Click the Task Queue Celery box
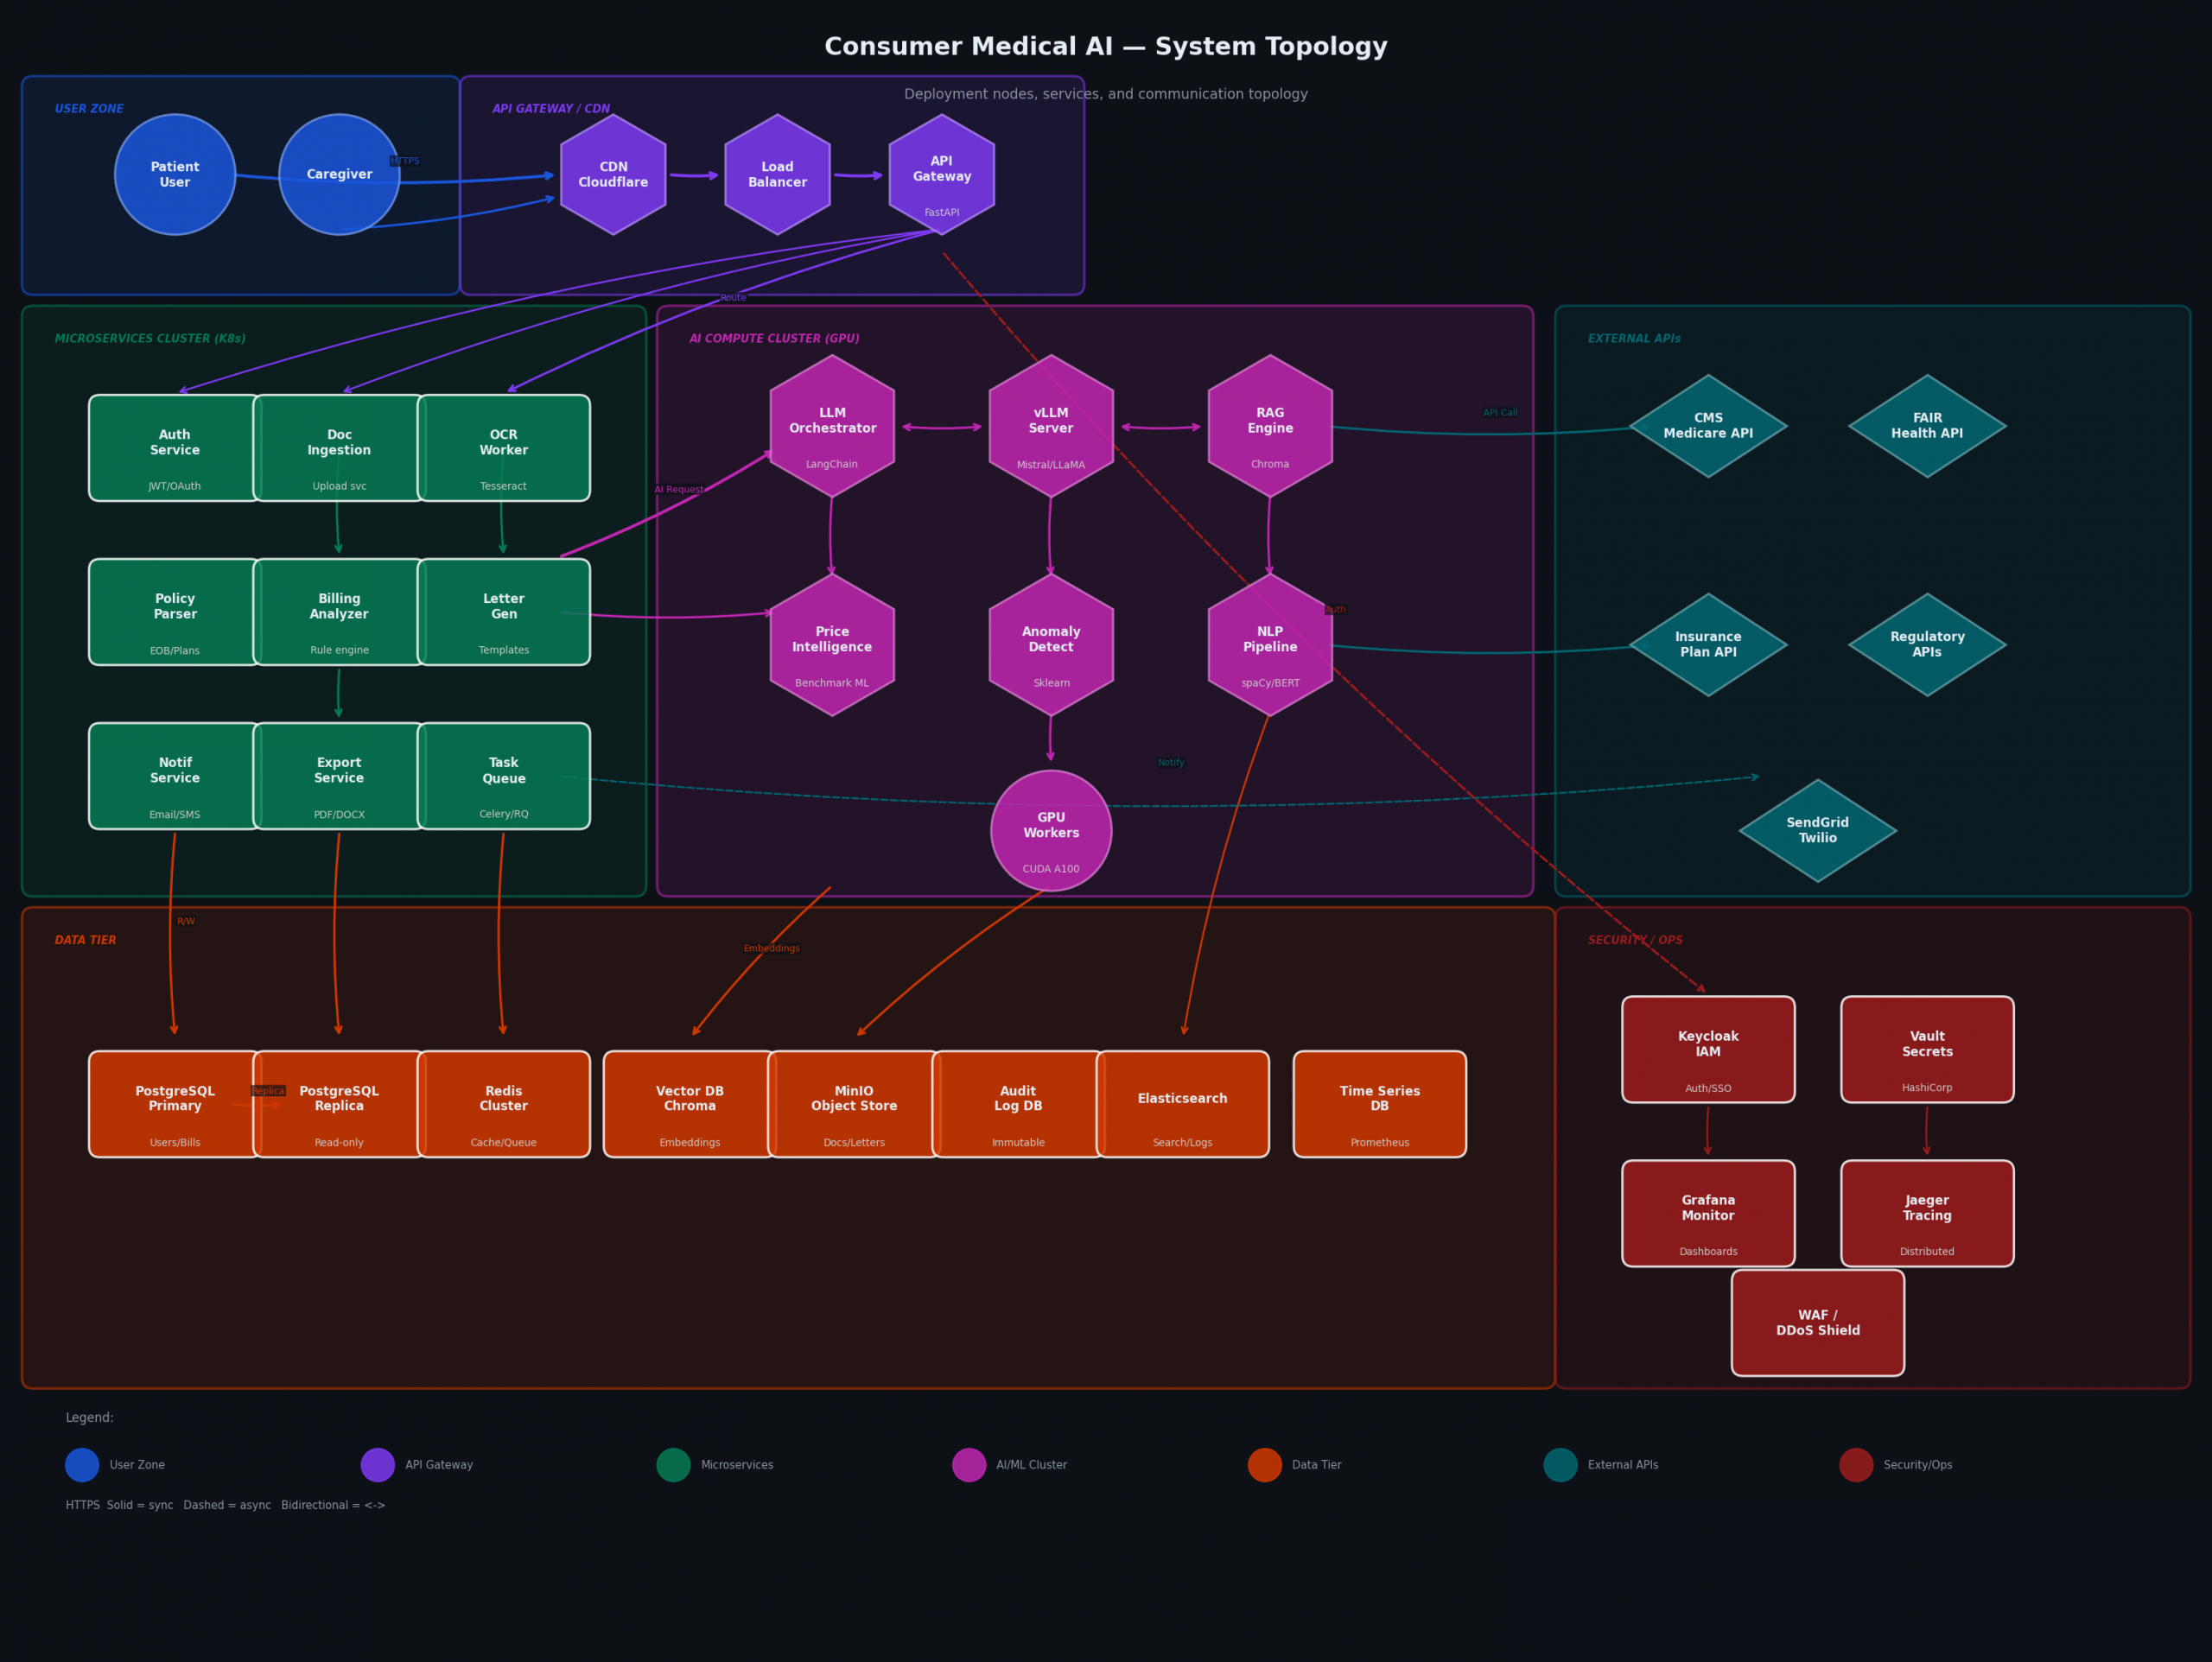2212x1662 pixels. click(504, 776)
